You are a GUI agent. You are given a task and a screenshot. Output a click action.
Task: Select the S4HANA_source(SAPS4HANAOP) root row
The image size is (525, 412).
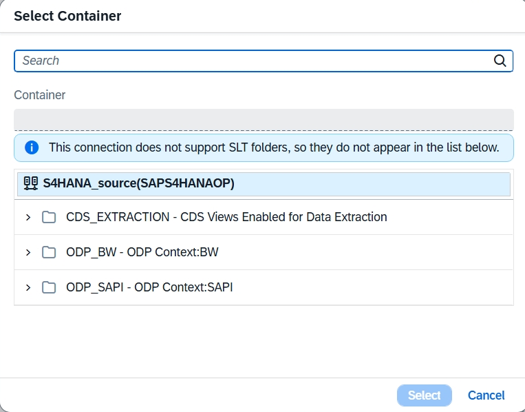(x=264, y=184)
